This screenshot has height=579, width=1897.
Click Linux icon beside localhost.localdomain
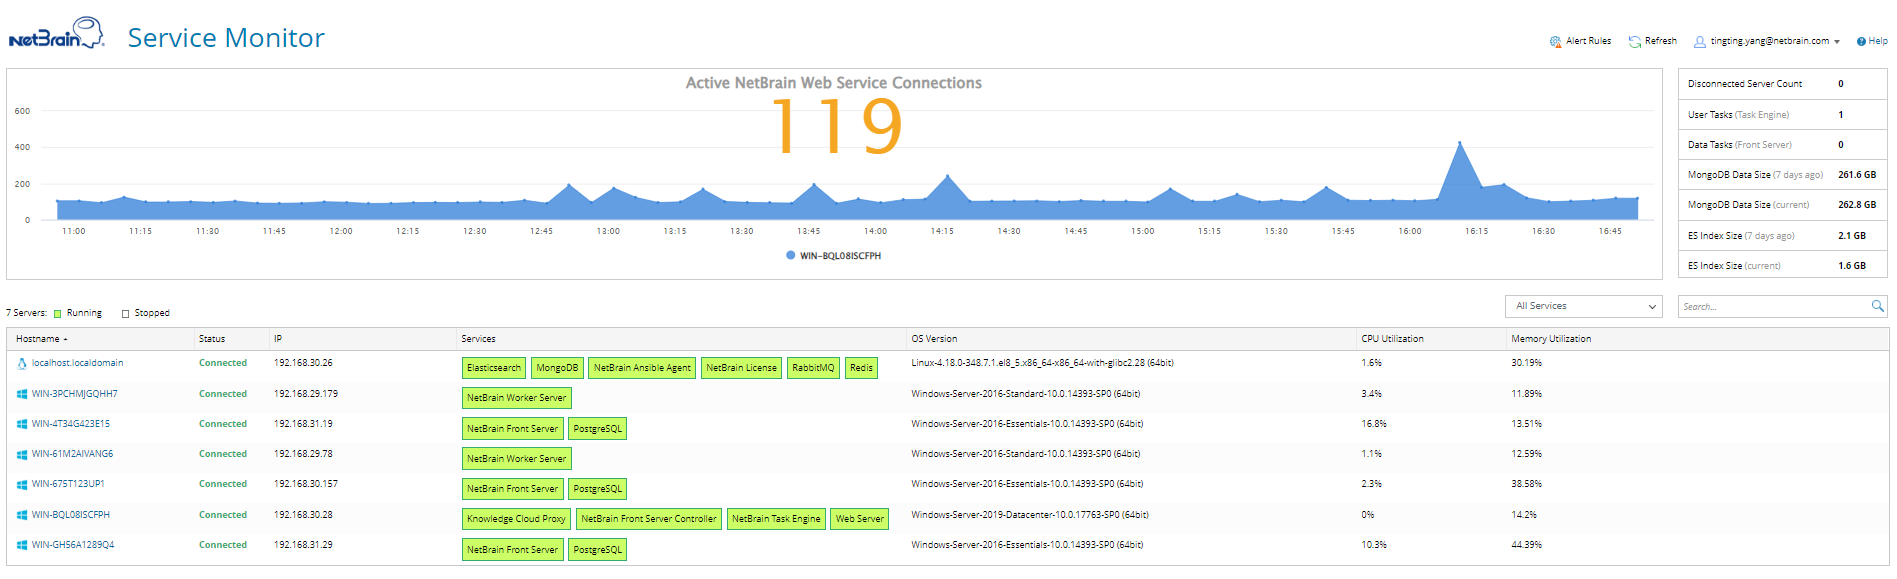22,364
